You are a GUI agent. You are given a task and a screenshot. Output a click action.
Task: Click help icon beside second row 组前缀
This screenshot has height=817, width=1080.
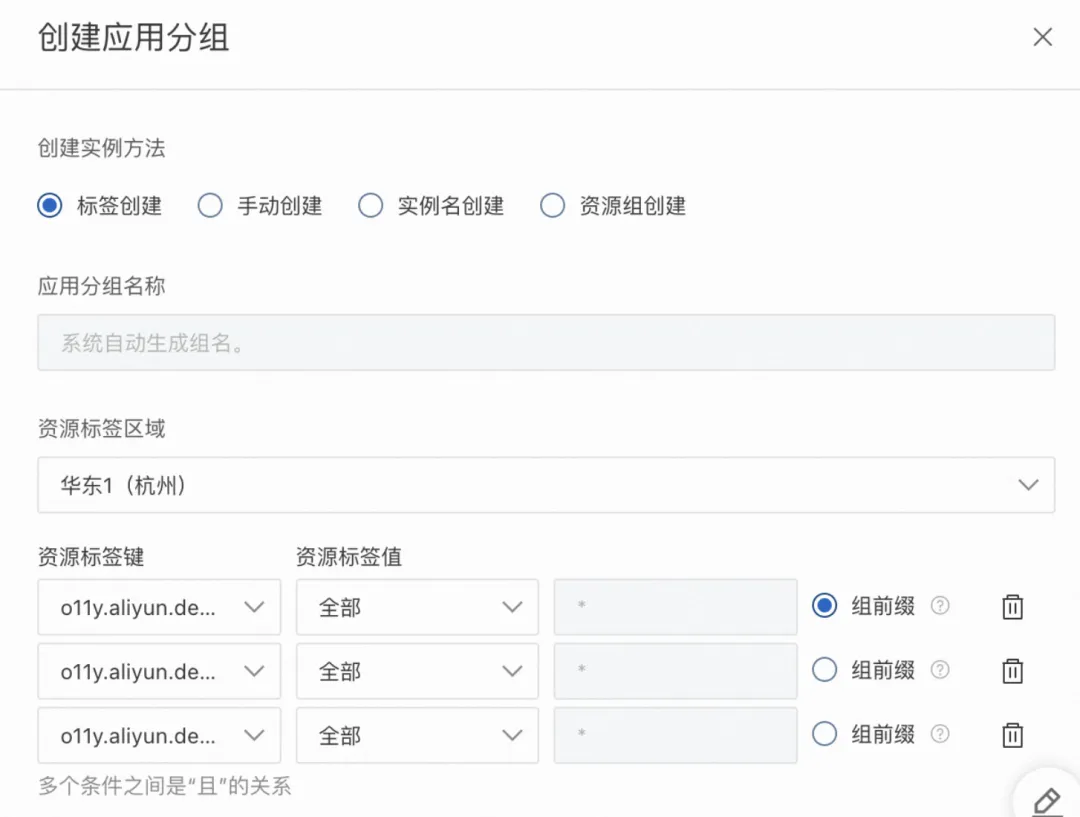940,670
